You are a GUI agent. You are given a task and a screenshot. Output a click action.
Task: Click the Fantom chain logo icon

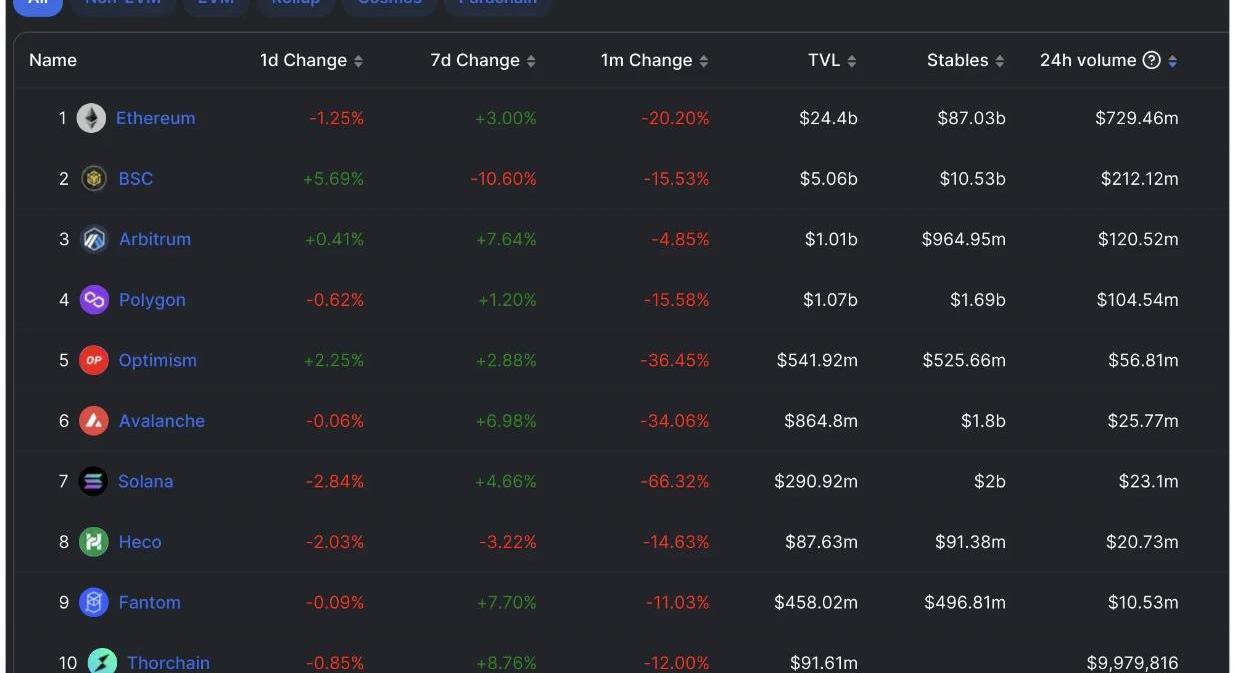click(x=94, y=602)
